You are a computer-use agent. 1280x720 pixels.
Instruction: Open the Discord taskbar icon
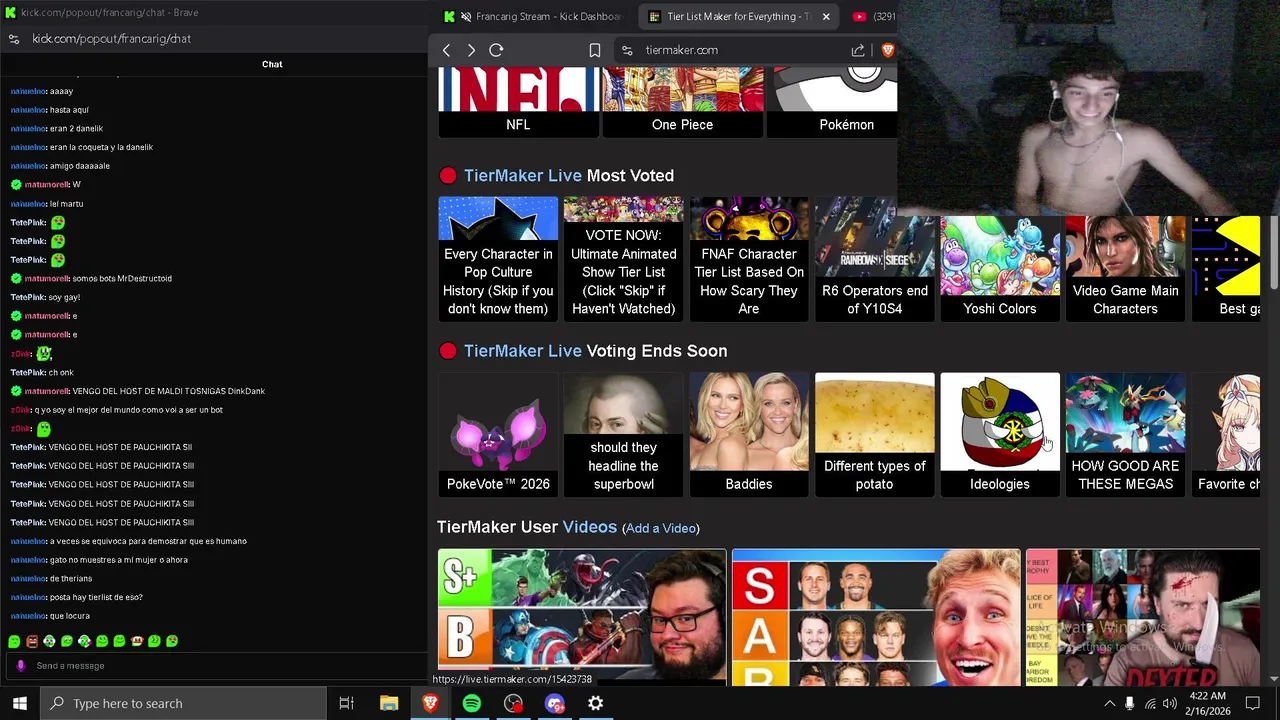(x=554, y=704)
